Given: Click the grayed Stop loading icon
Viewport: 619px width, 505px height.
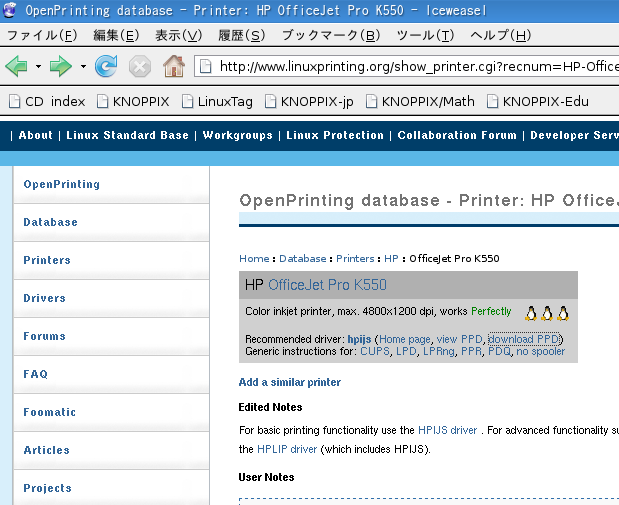Looking at the screenshot, I should tap(140, 66).
